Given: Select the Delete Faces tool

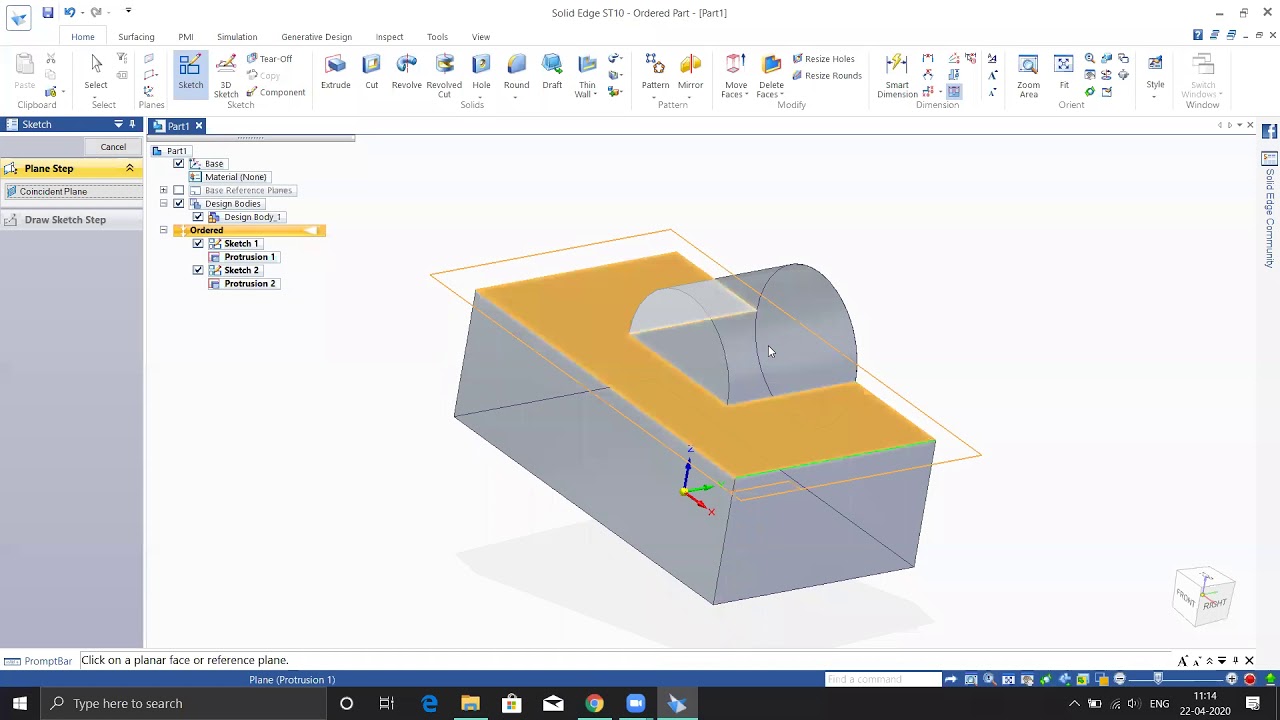Looking at the screenshot, I should (770, 76).
